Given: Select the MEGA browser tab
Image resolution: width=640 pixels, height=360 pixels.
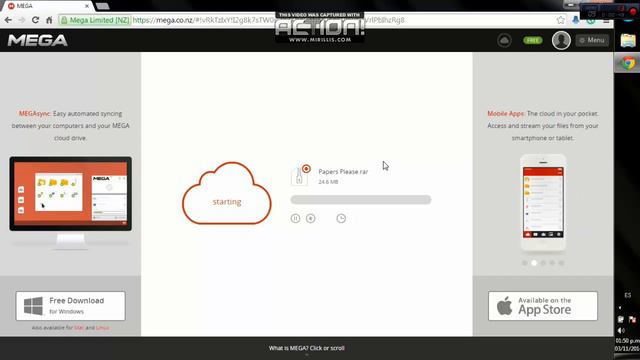Looking at the screenshot, I should pos(47,6).
